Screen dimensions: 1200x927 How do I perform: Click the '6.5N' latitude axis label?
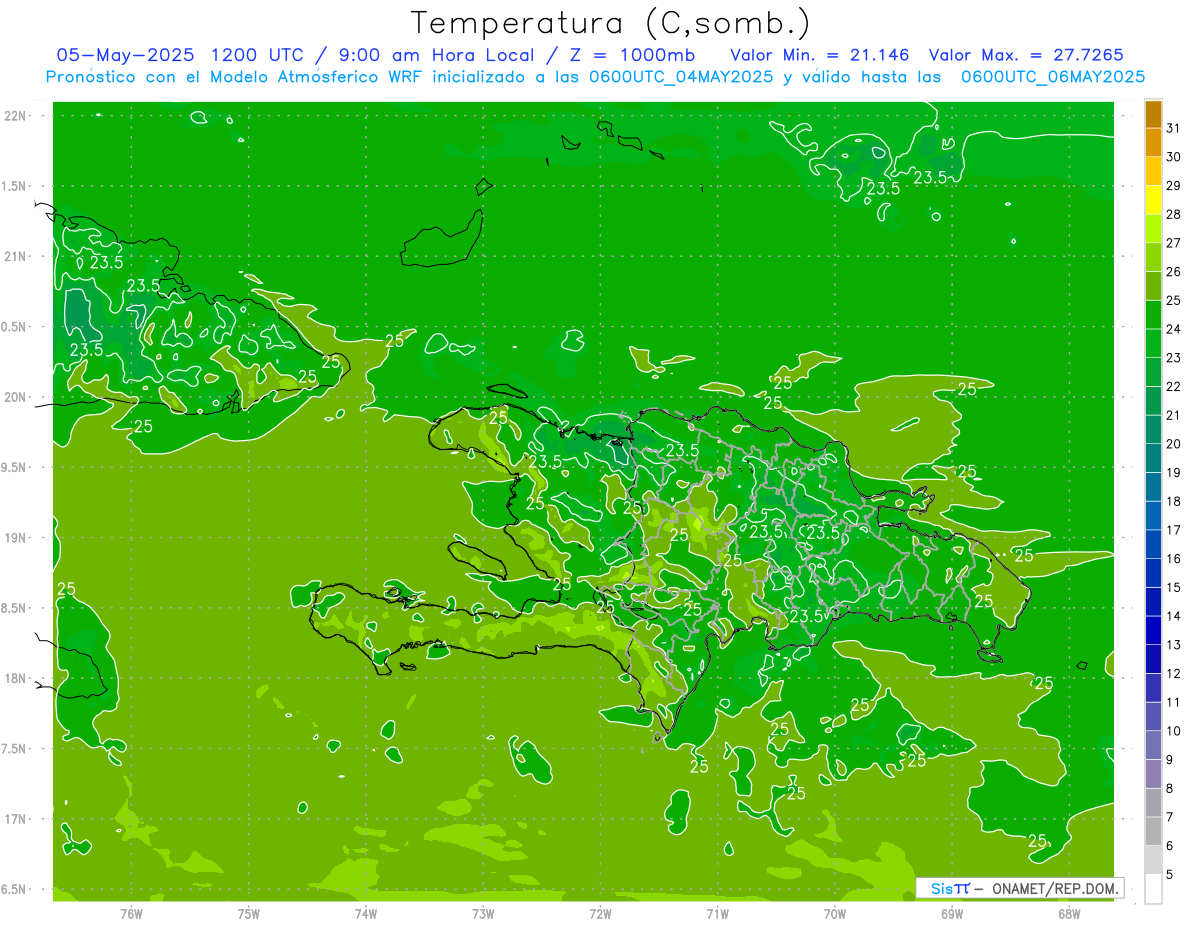[x=15, y=890]
